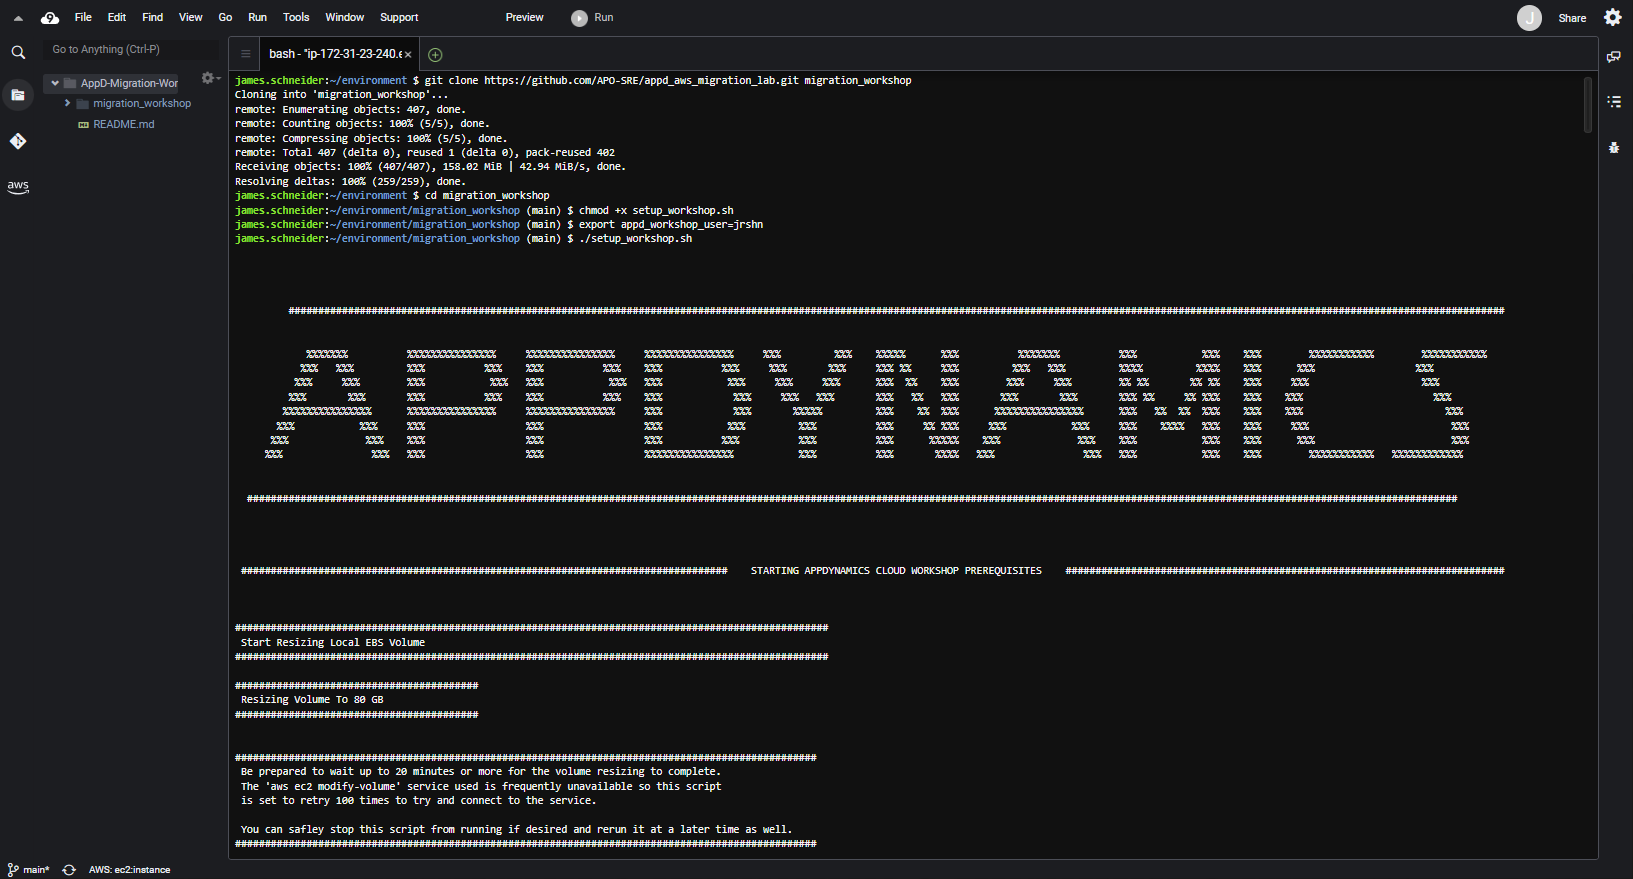Click the Cloud9 logo icon
Viewport: 1633px width, 879px height.
[x=50, y=18]
